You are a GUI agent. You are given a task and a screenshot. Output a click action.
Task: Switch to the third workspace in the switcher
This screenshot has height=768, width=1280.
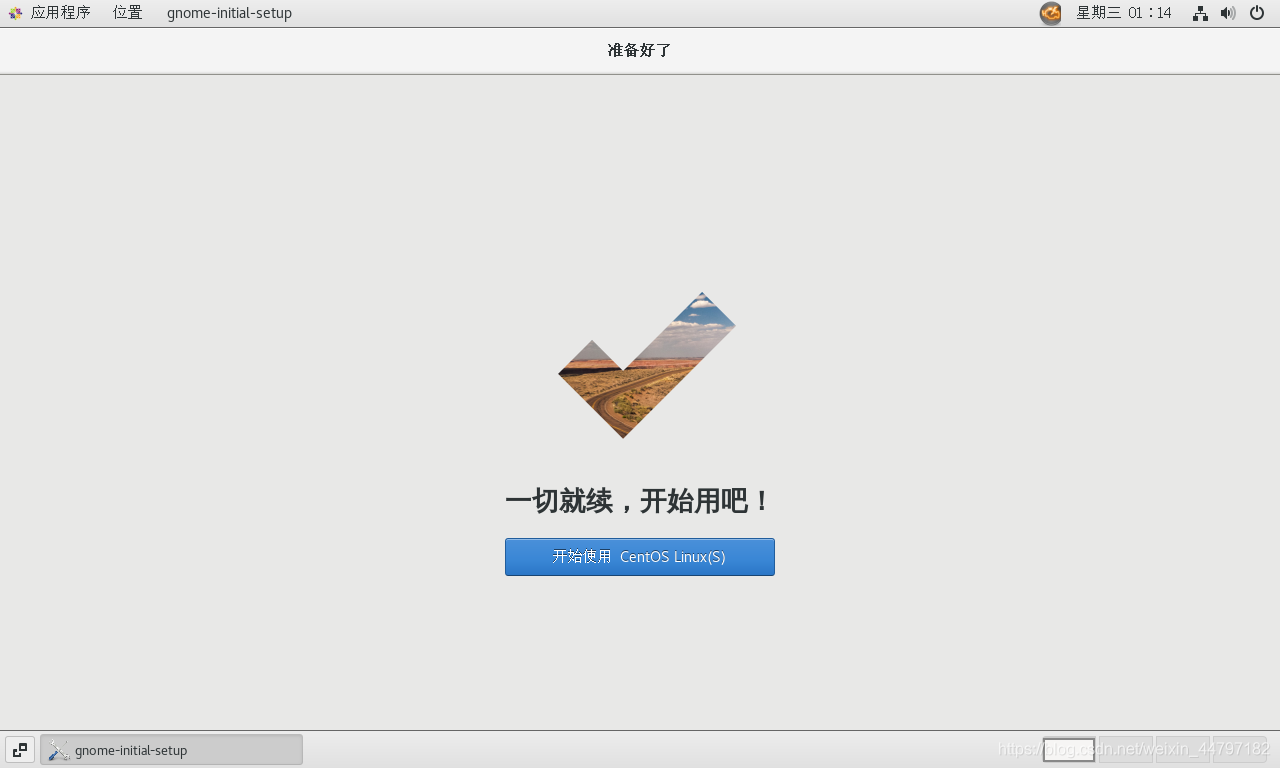1183,750
